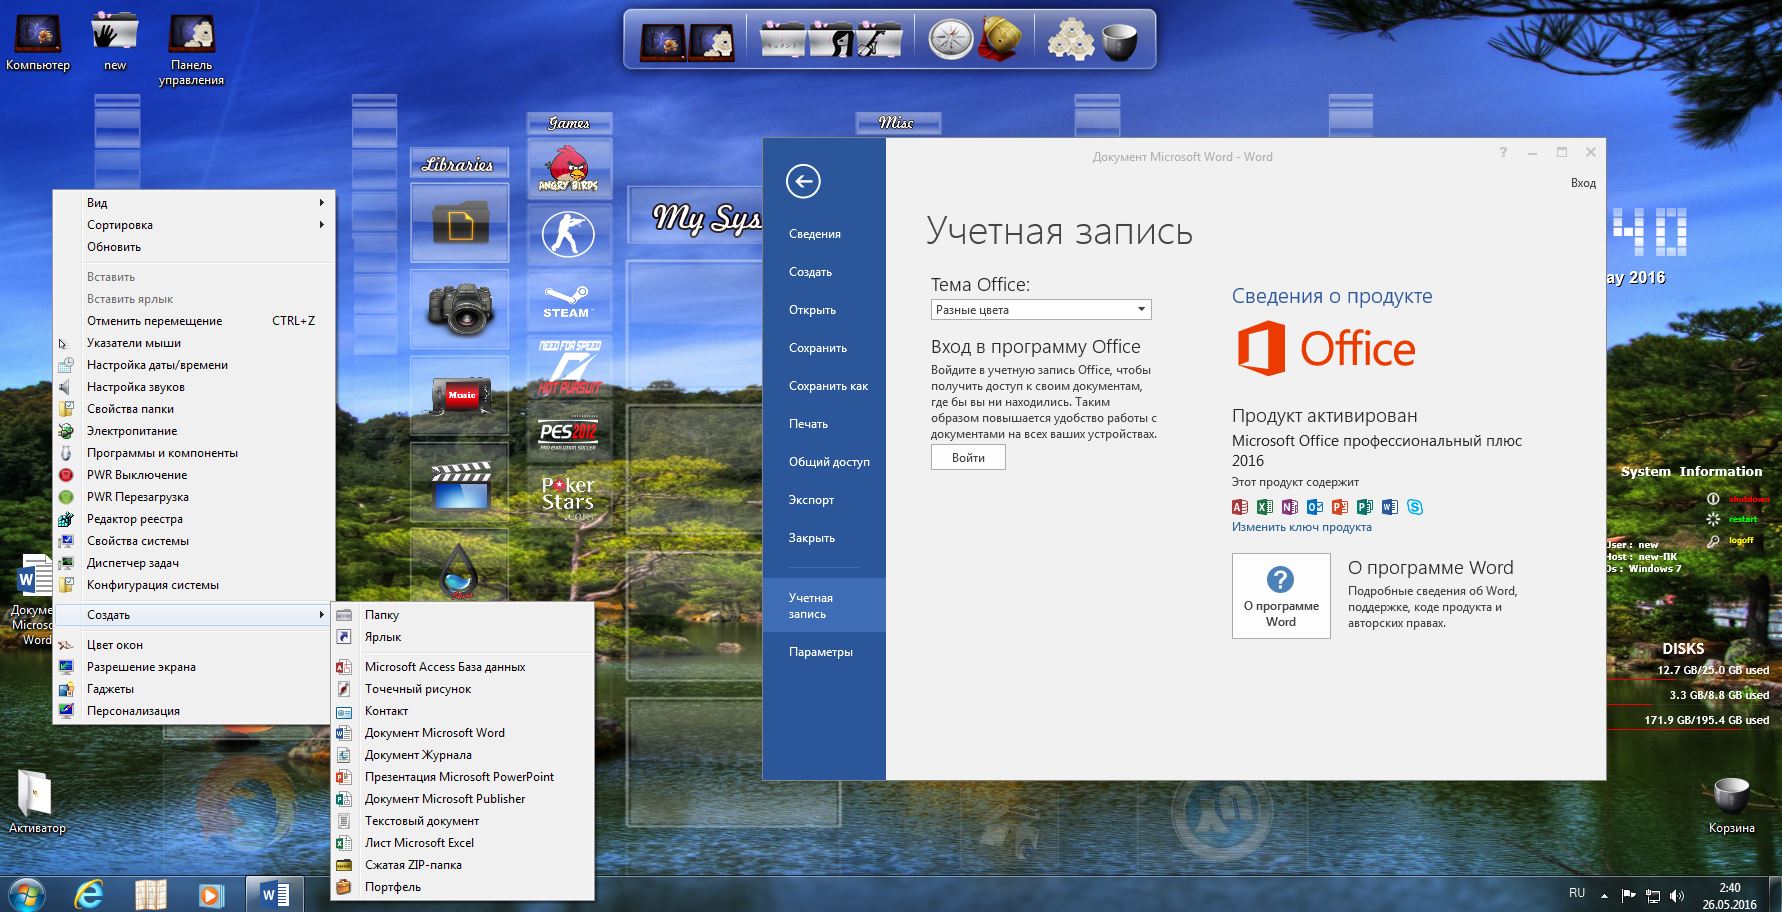Click Сохранить как in Word sidebar
Image resolution: width=1782 pixels, height=912 pixels.
[824, 386]
